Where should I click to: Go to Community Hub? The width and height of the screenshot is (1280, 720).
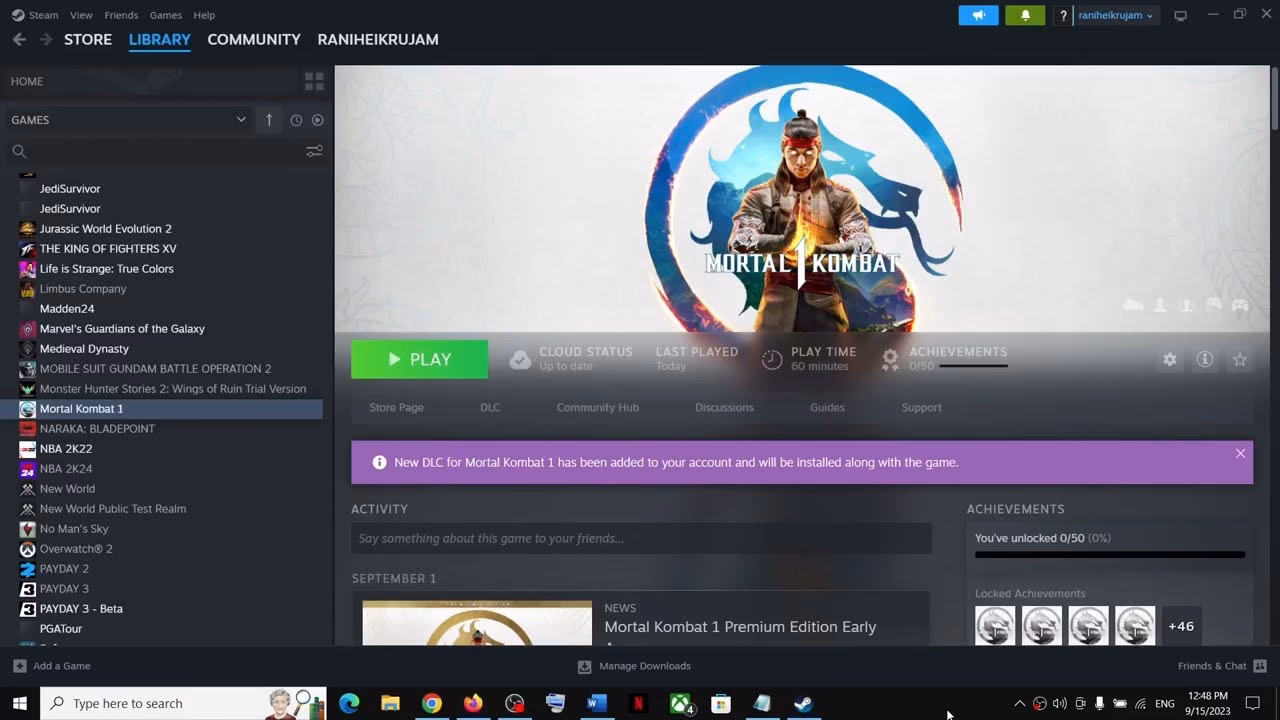click(x=598, y=407)
